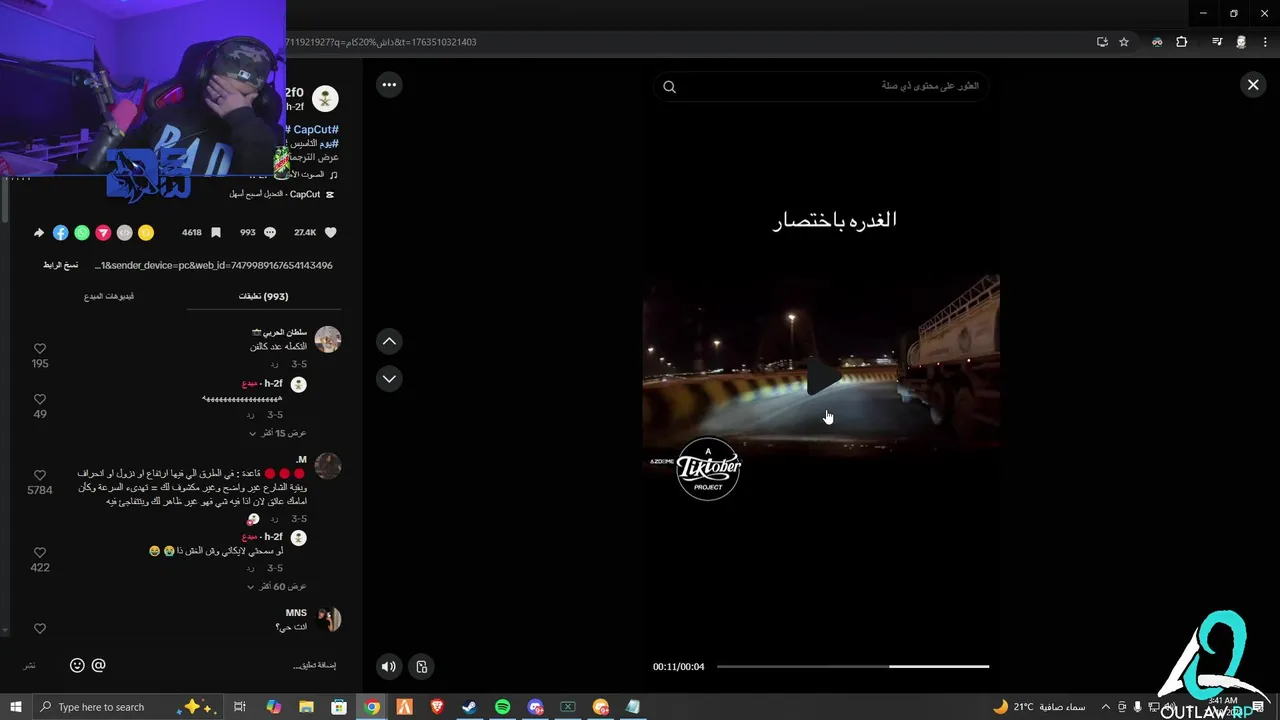Open Copilot from the taskbar
The width and height of the screenshot is (1280, 720).
(x=273, y=707)
